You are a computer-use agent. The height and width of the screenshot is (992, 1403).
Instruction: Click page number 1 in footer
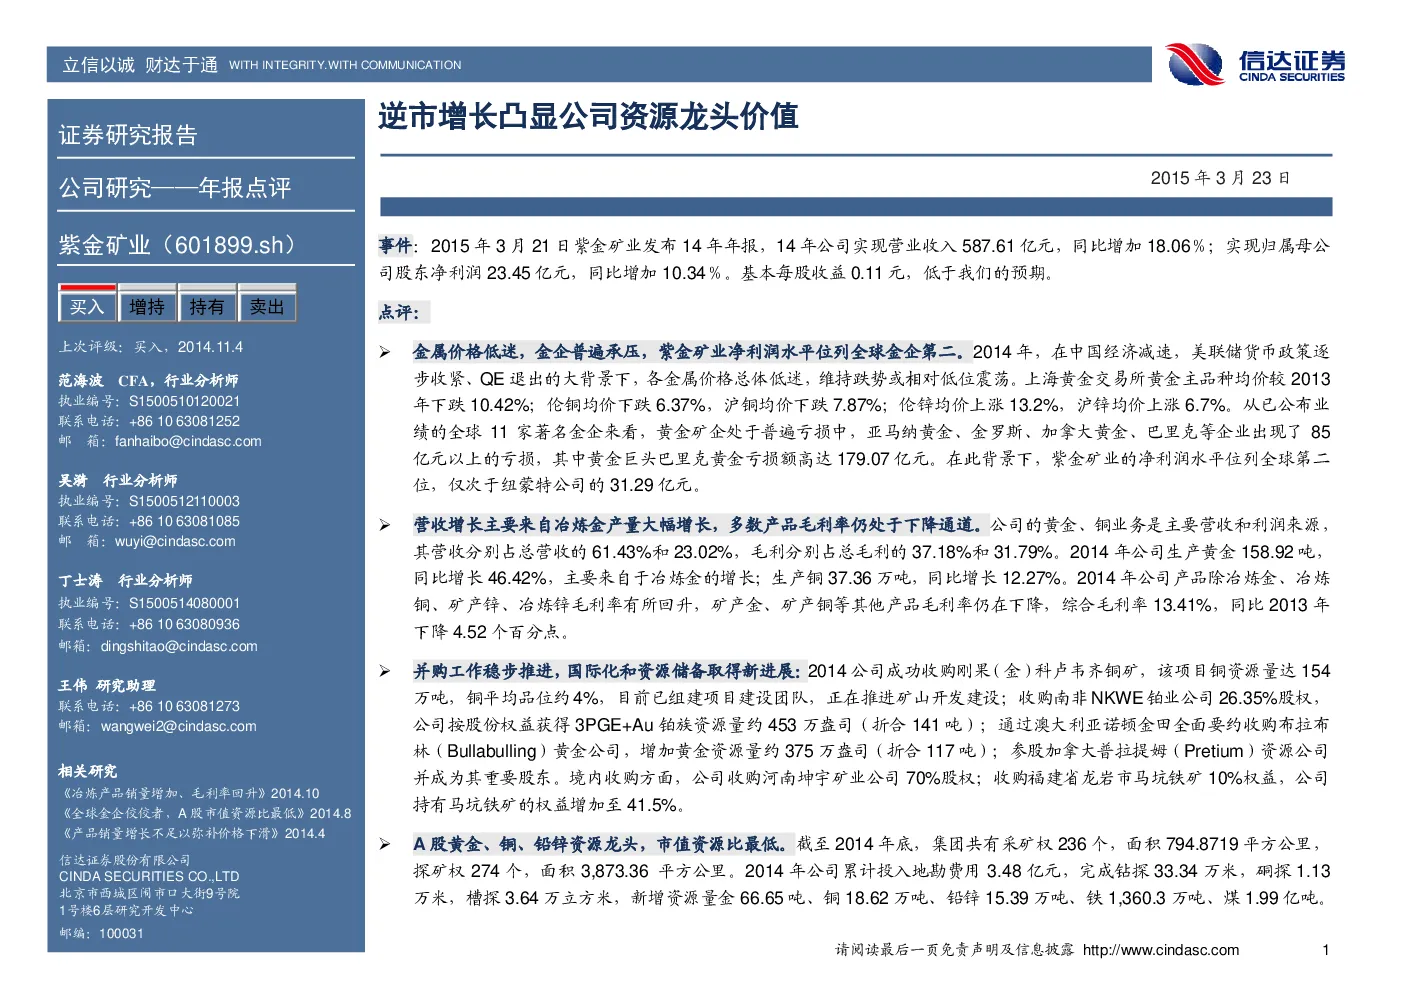point(1326,950)
